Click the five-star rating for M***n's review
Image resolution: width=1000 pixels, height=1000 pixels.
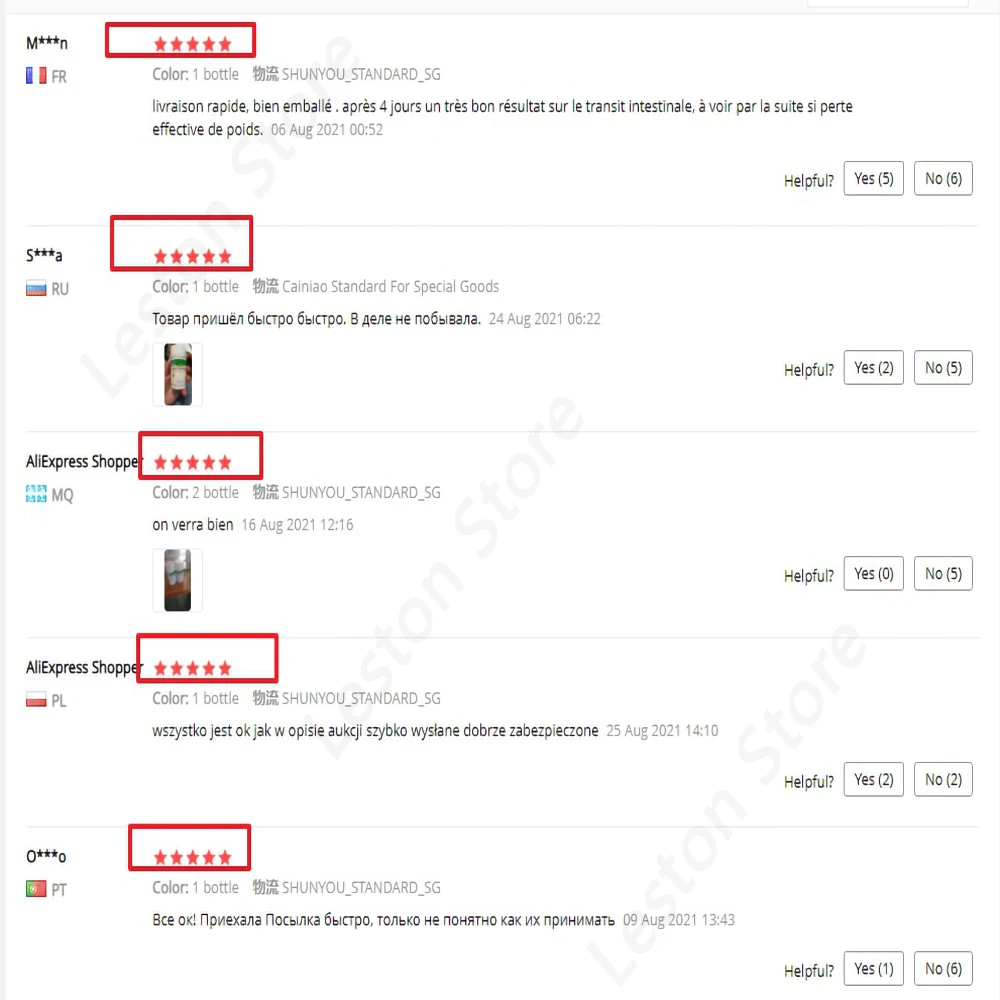coord(193,45)
